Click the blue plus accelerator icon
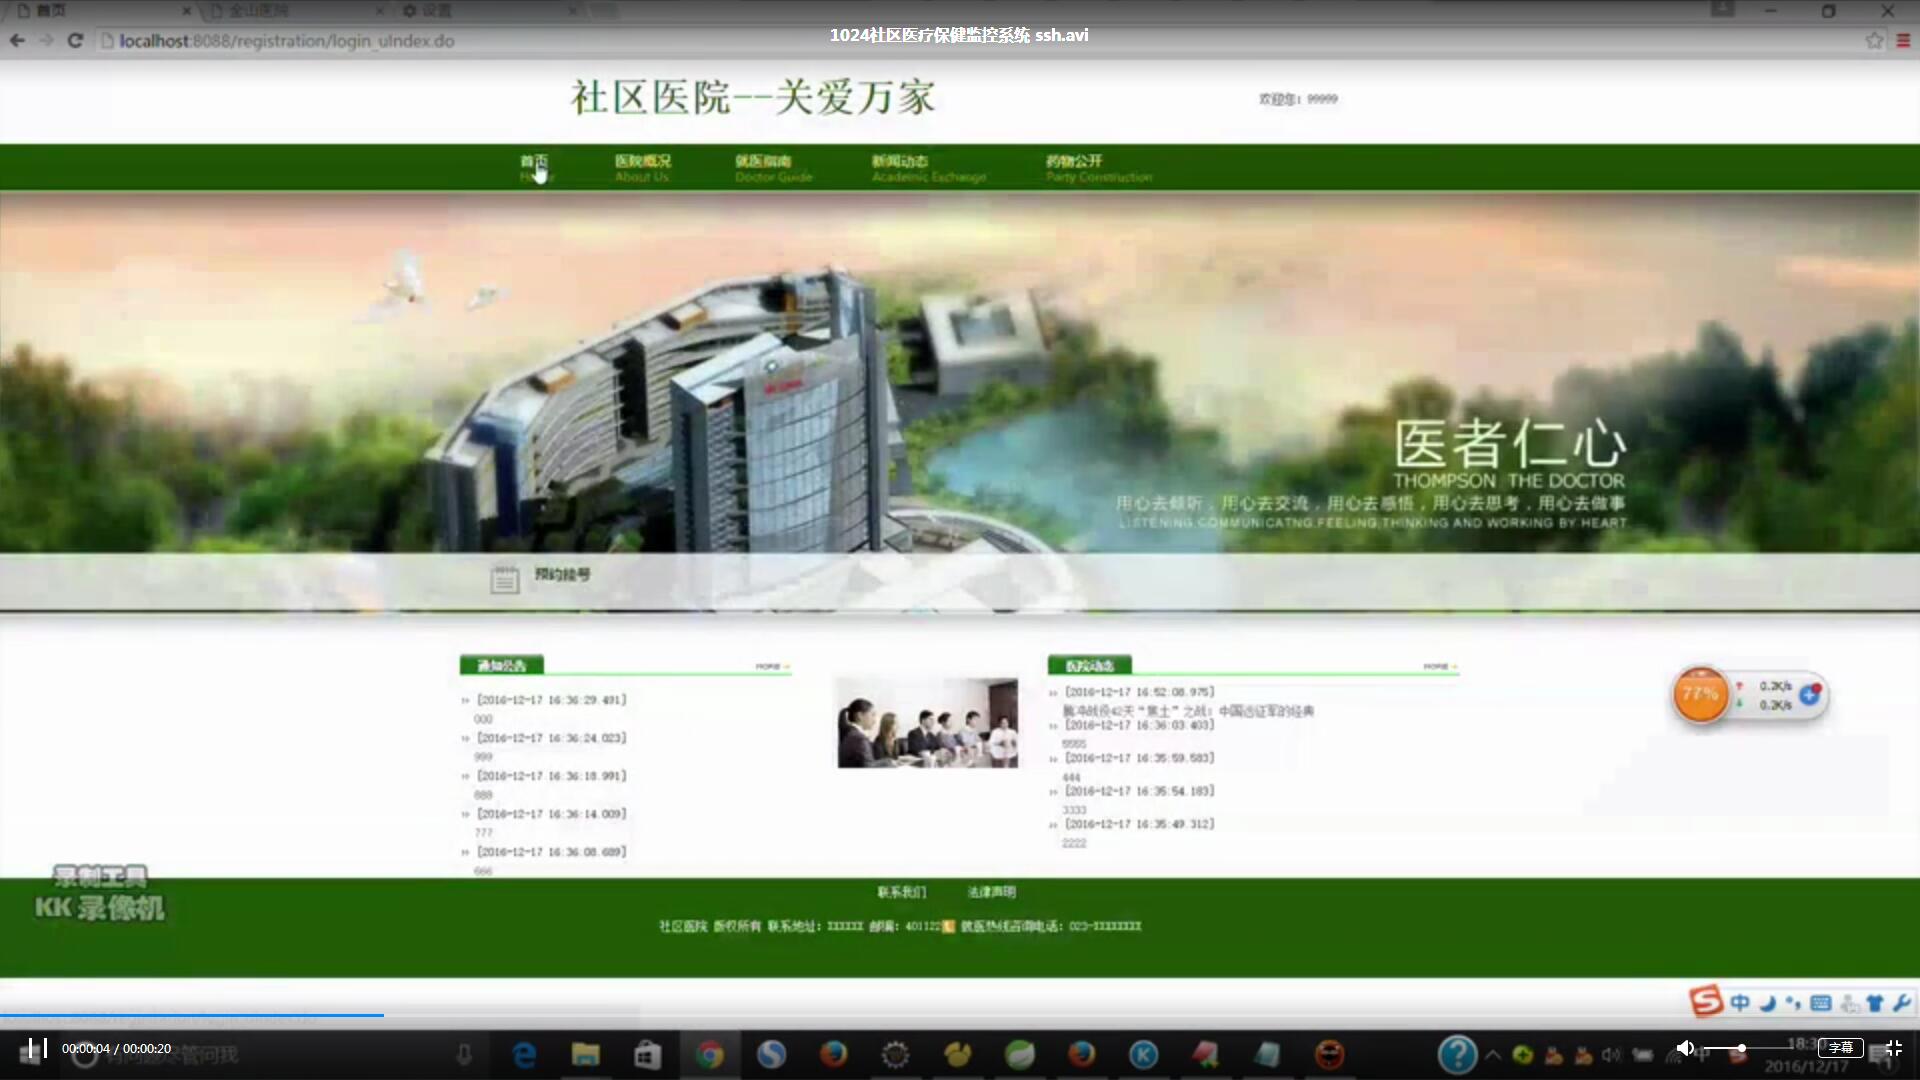The width and height of the screenshot is (1920, 1080). coord(1810,695)
